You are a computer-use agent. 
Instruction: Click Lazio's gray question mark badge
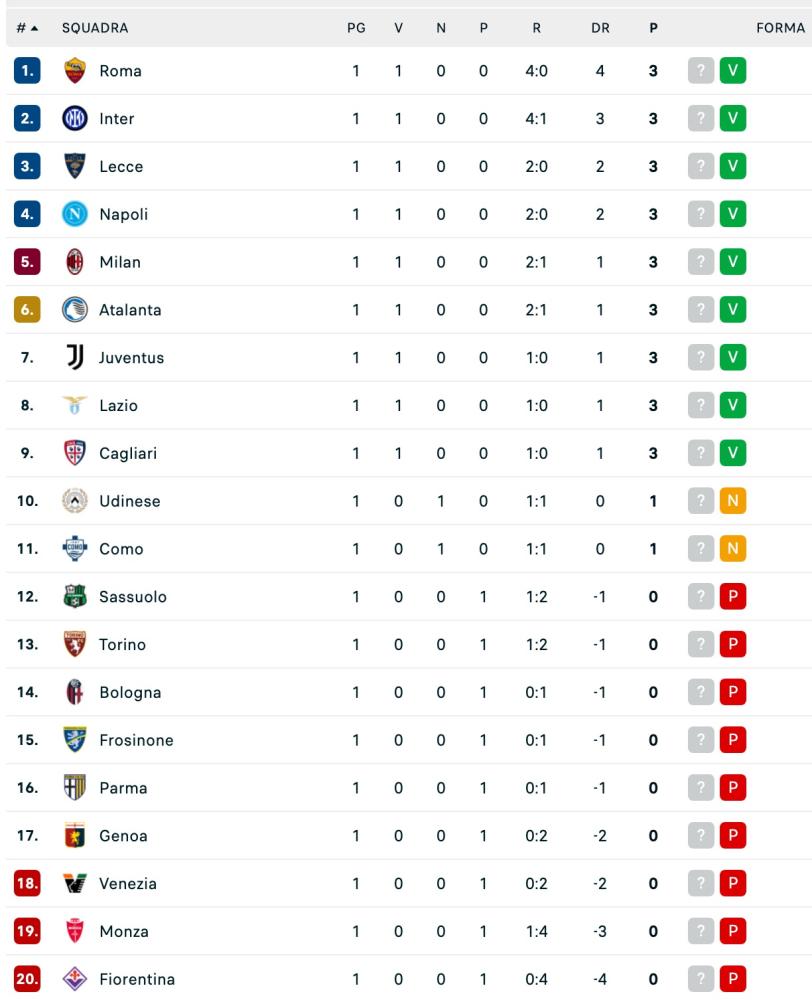point(700,405)
